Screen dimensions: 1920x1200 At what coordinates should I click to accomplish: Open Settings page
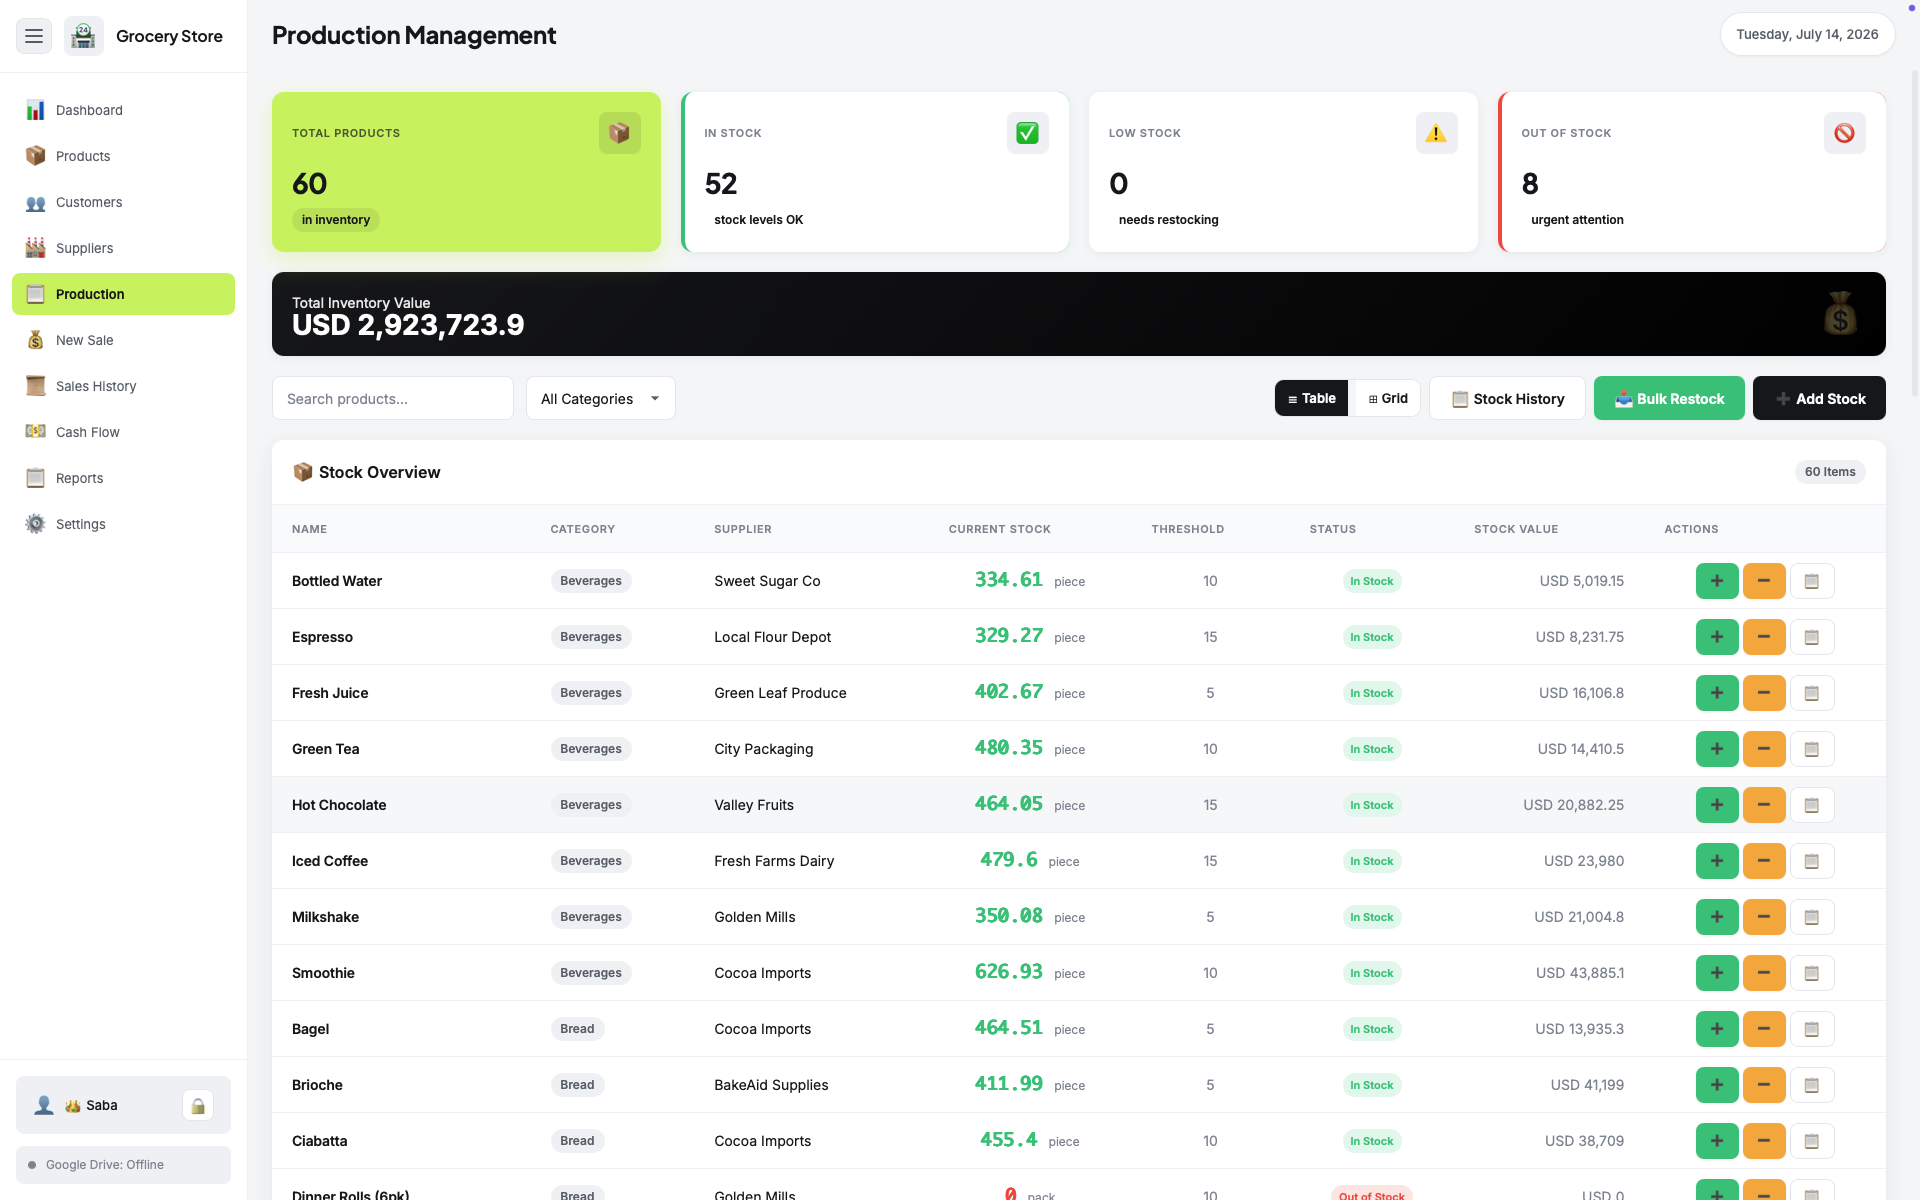point(123,524)
